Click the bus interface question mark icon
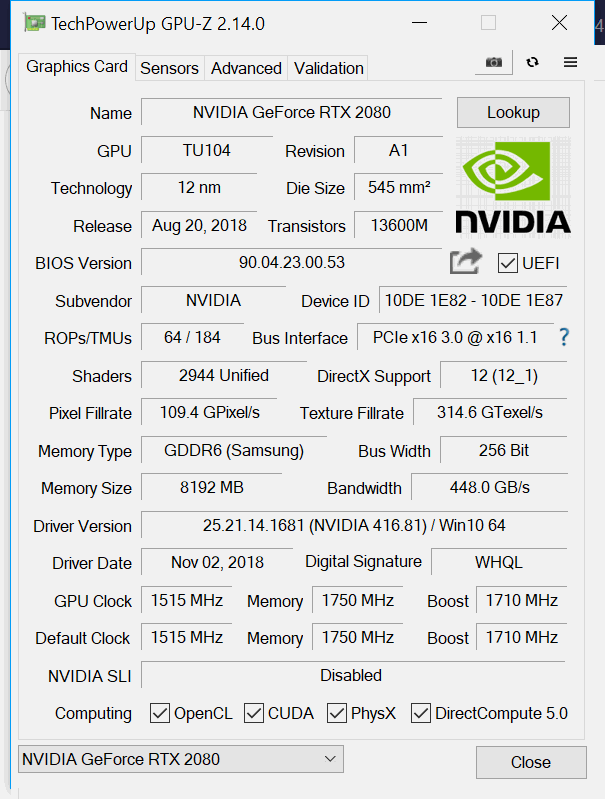This screenshot has width=605, height=799. point(564,337)
